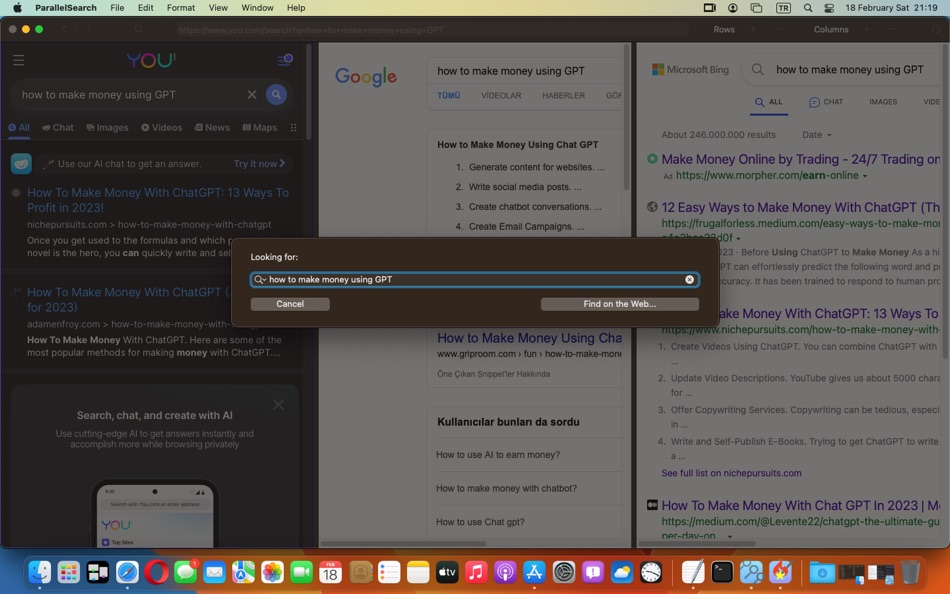Open the You.com hamburger menu
950x594 pixels.
(19, 60)
